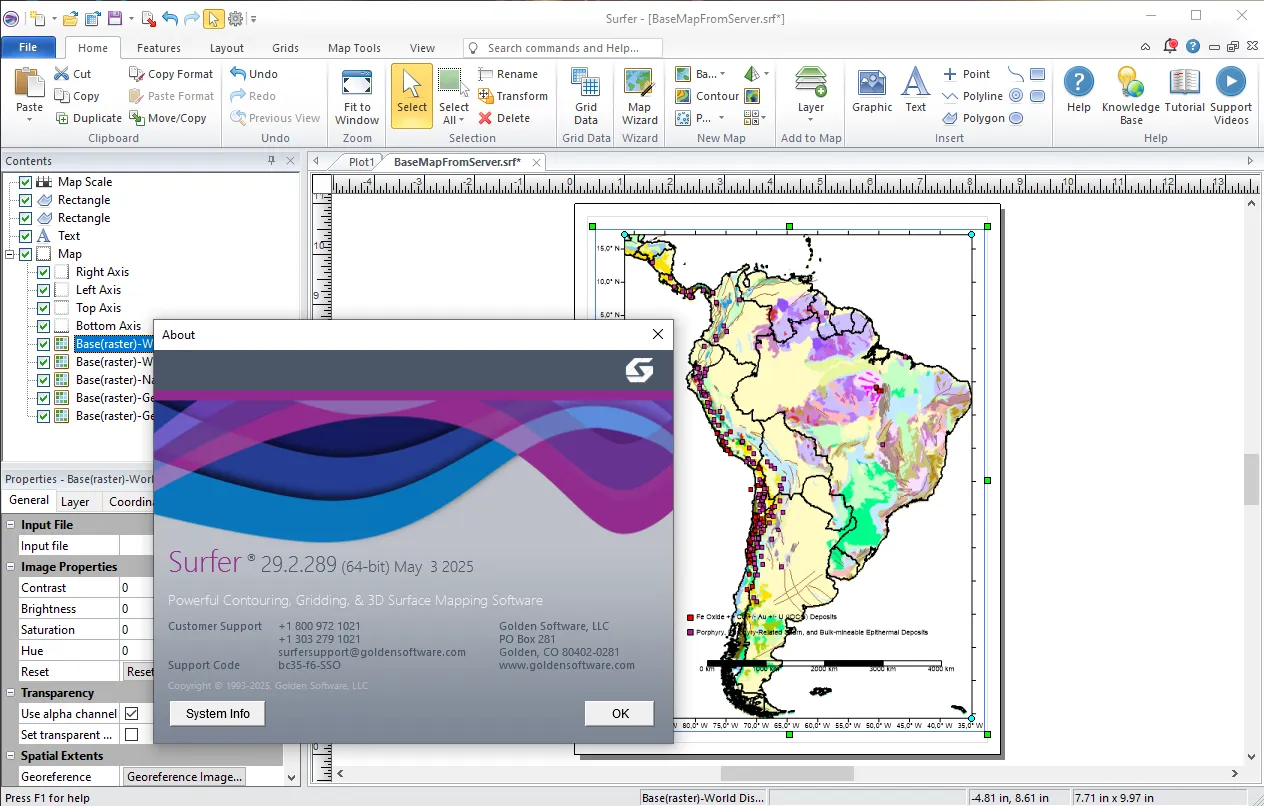
Task: Activate the Select arrow tool
Action: (412, 96)
